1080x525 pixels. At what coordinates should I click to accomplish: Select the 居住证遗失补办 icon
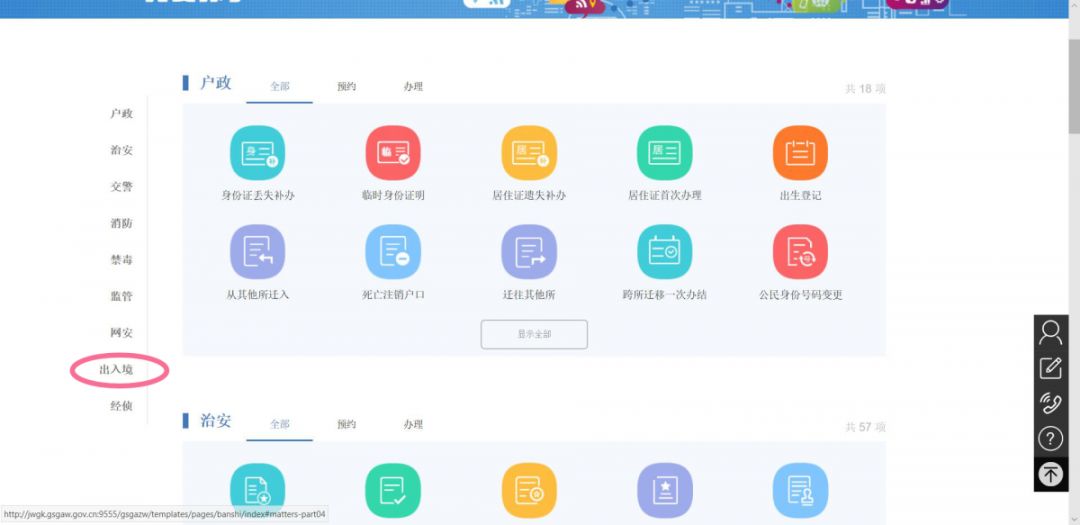coord(529,153)
